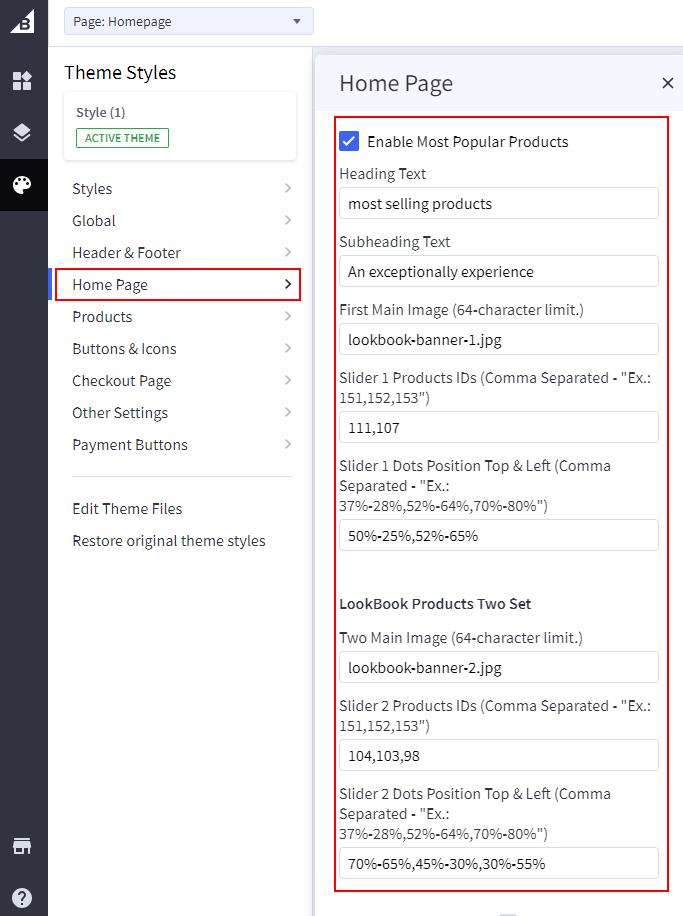
Task: Select the Style (1) active theme card
Action: 180,126
